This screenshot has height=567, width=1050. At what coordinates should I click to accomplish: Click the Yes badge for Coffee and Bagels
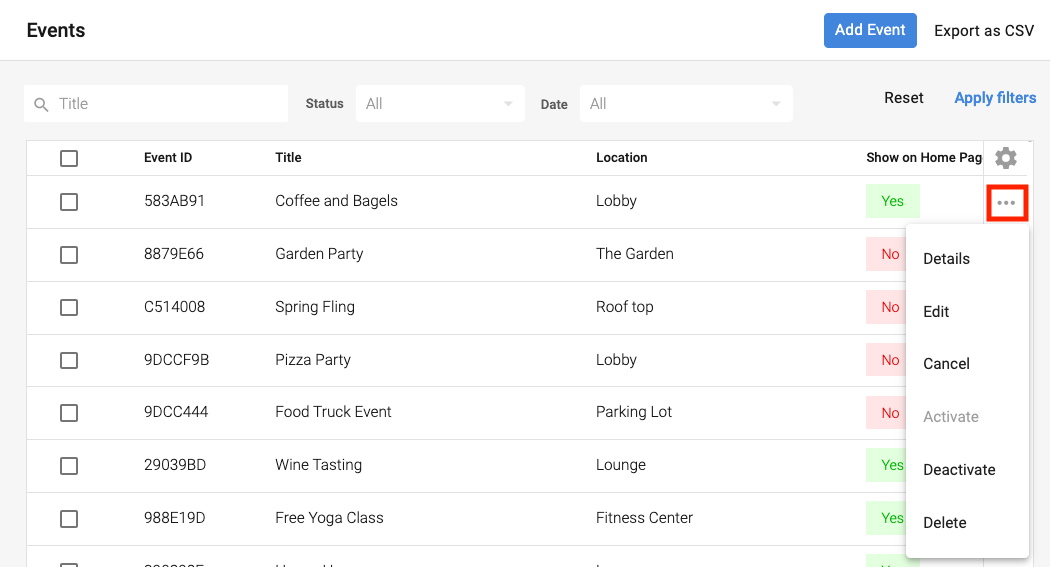tap(892, 201)
